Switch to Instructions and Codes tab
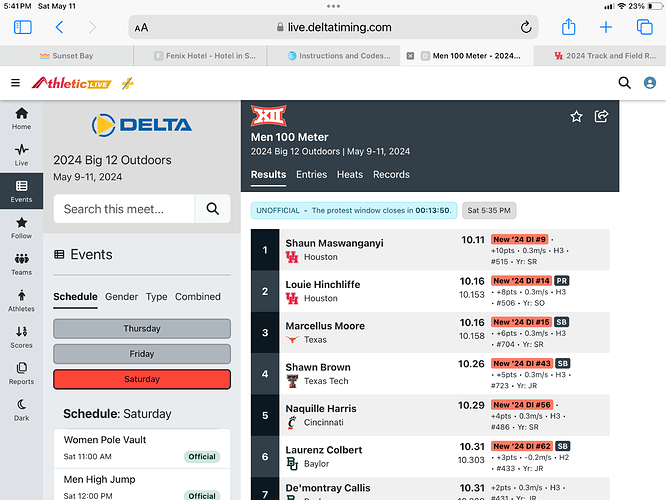Viewport: 666px width, 500px height. click(x=333, y=56)
